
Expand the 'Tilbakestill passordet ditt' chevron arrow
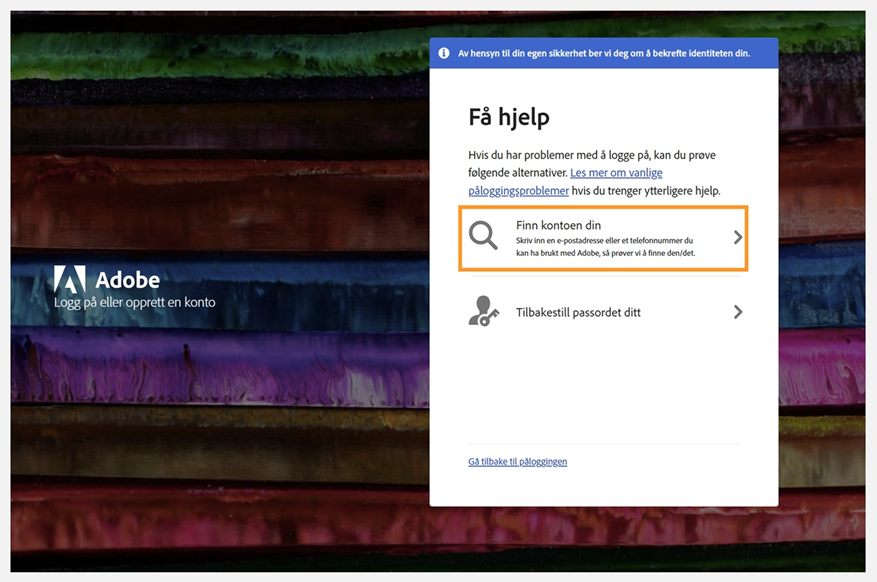(738, 312)
